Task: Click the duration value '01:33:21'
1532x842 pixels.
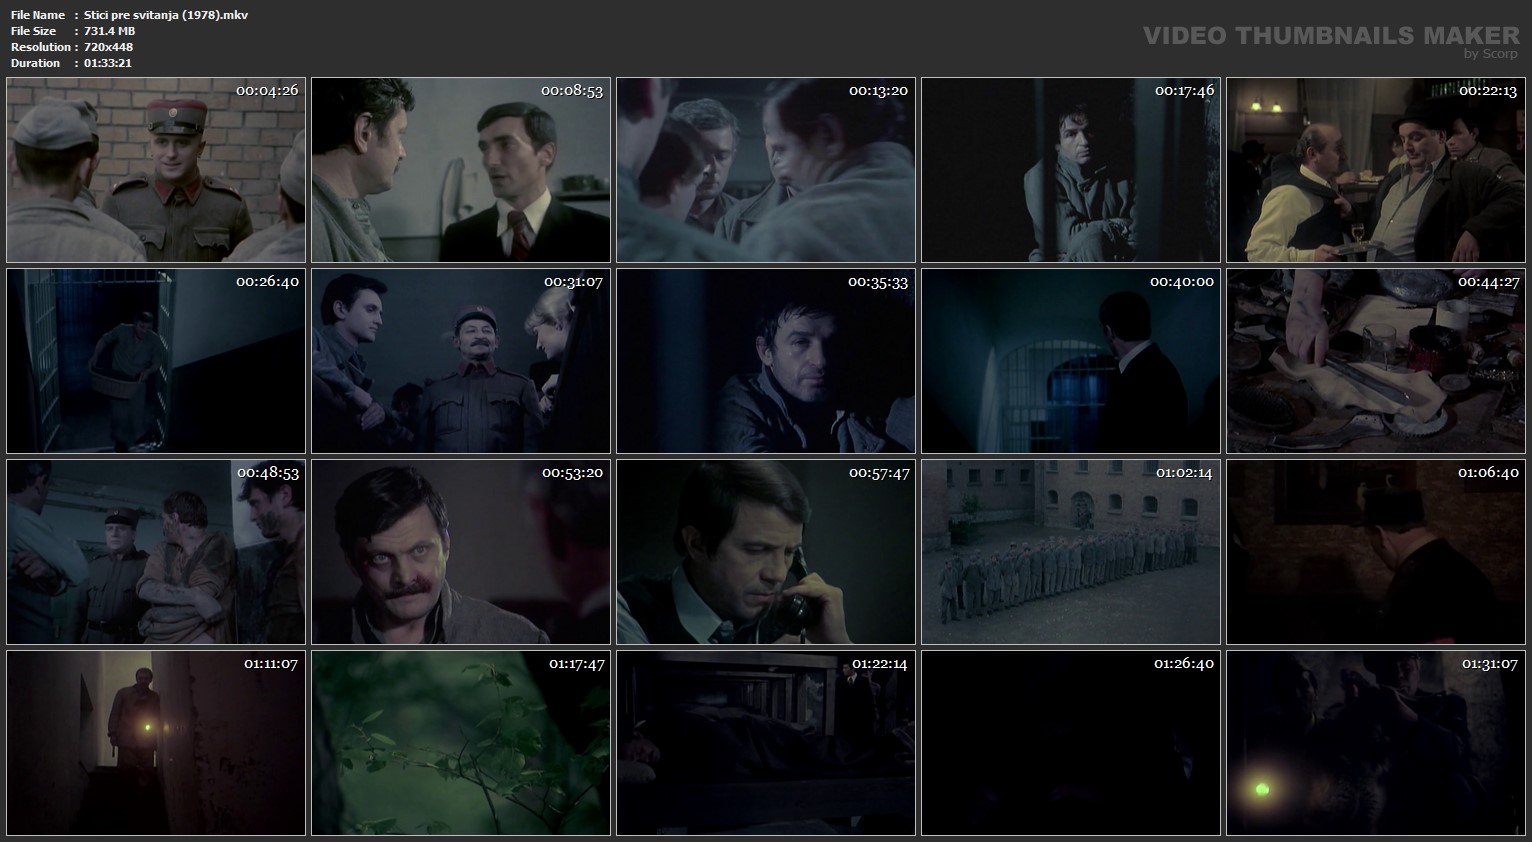Action: click(x=108, y=63)
